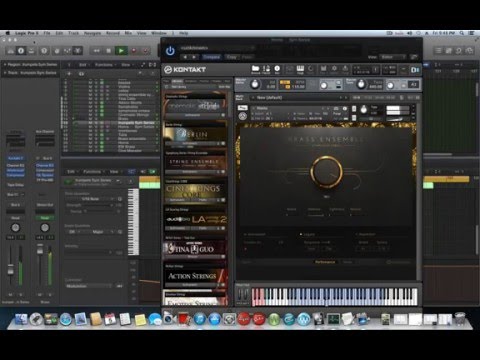Mute the Horns instrument in Kontakt
Screen dimensions: 480x360
coord(354,117)
